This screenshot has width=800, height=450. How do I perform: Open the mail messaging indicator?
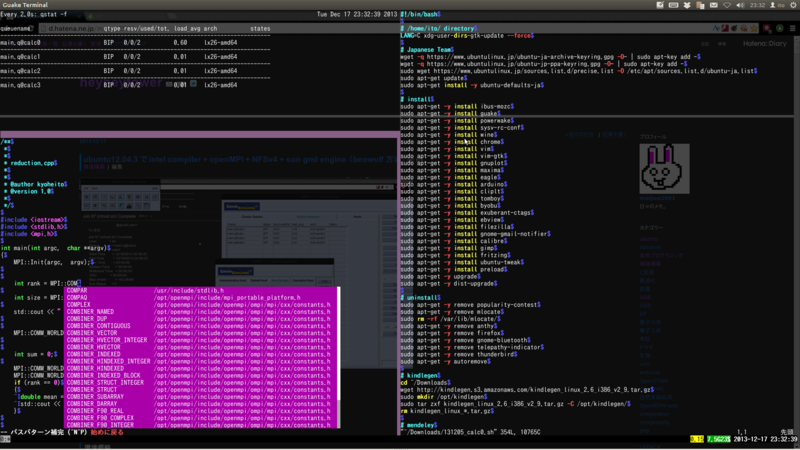[x=714, y=5]
